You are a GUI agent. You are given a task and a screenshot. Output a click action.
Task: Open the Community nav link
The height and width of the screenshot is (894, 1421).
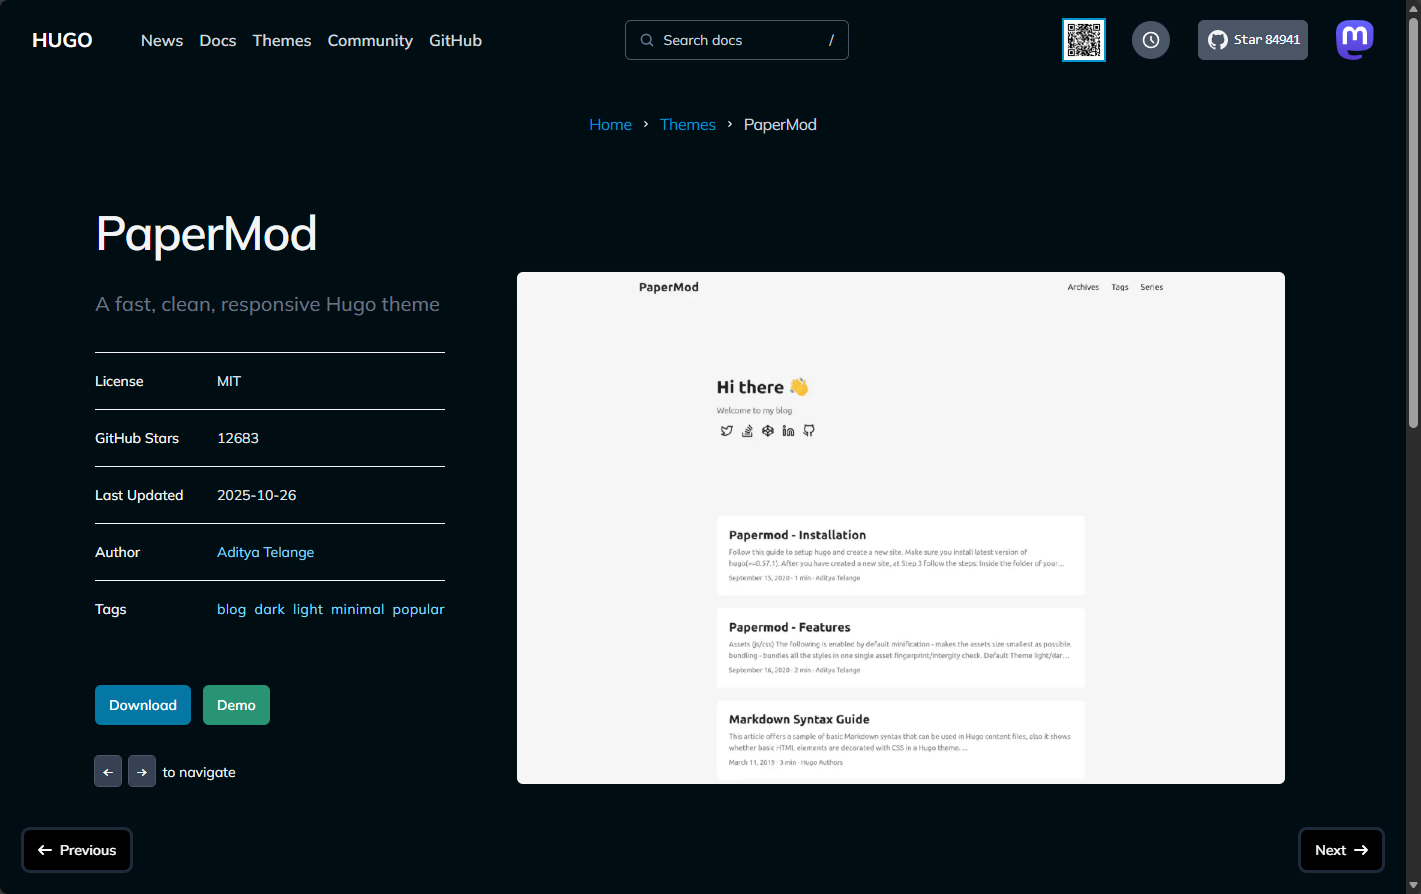pyautogui.click(x=370, y=40)
